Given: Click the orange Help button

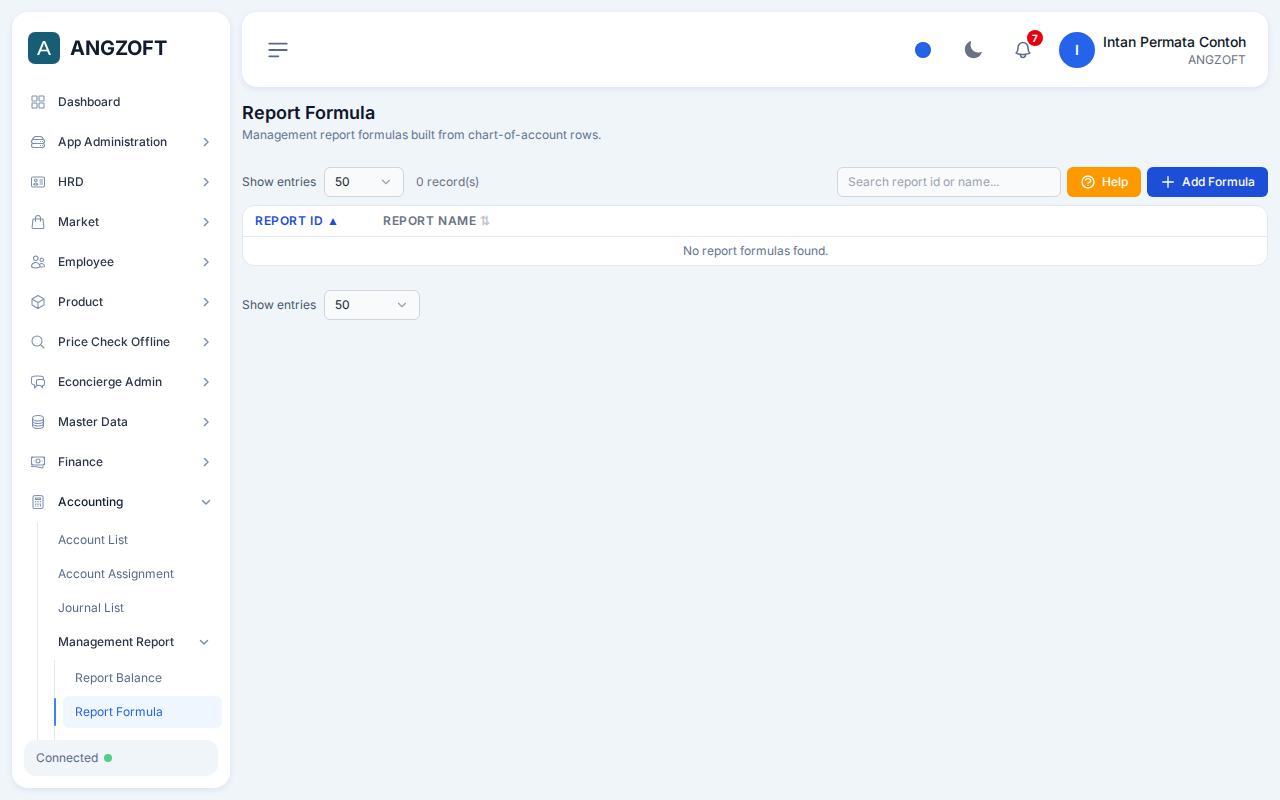Looking at the screenshot, I should click(x=1104, y=182).
